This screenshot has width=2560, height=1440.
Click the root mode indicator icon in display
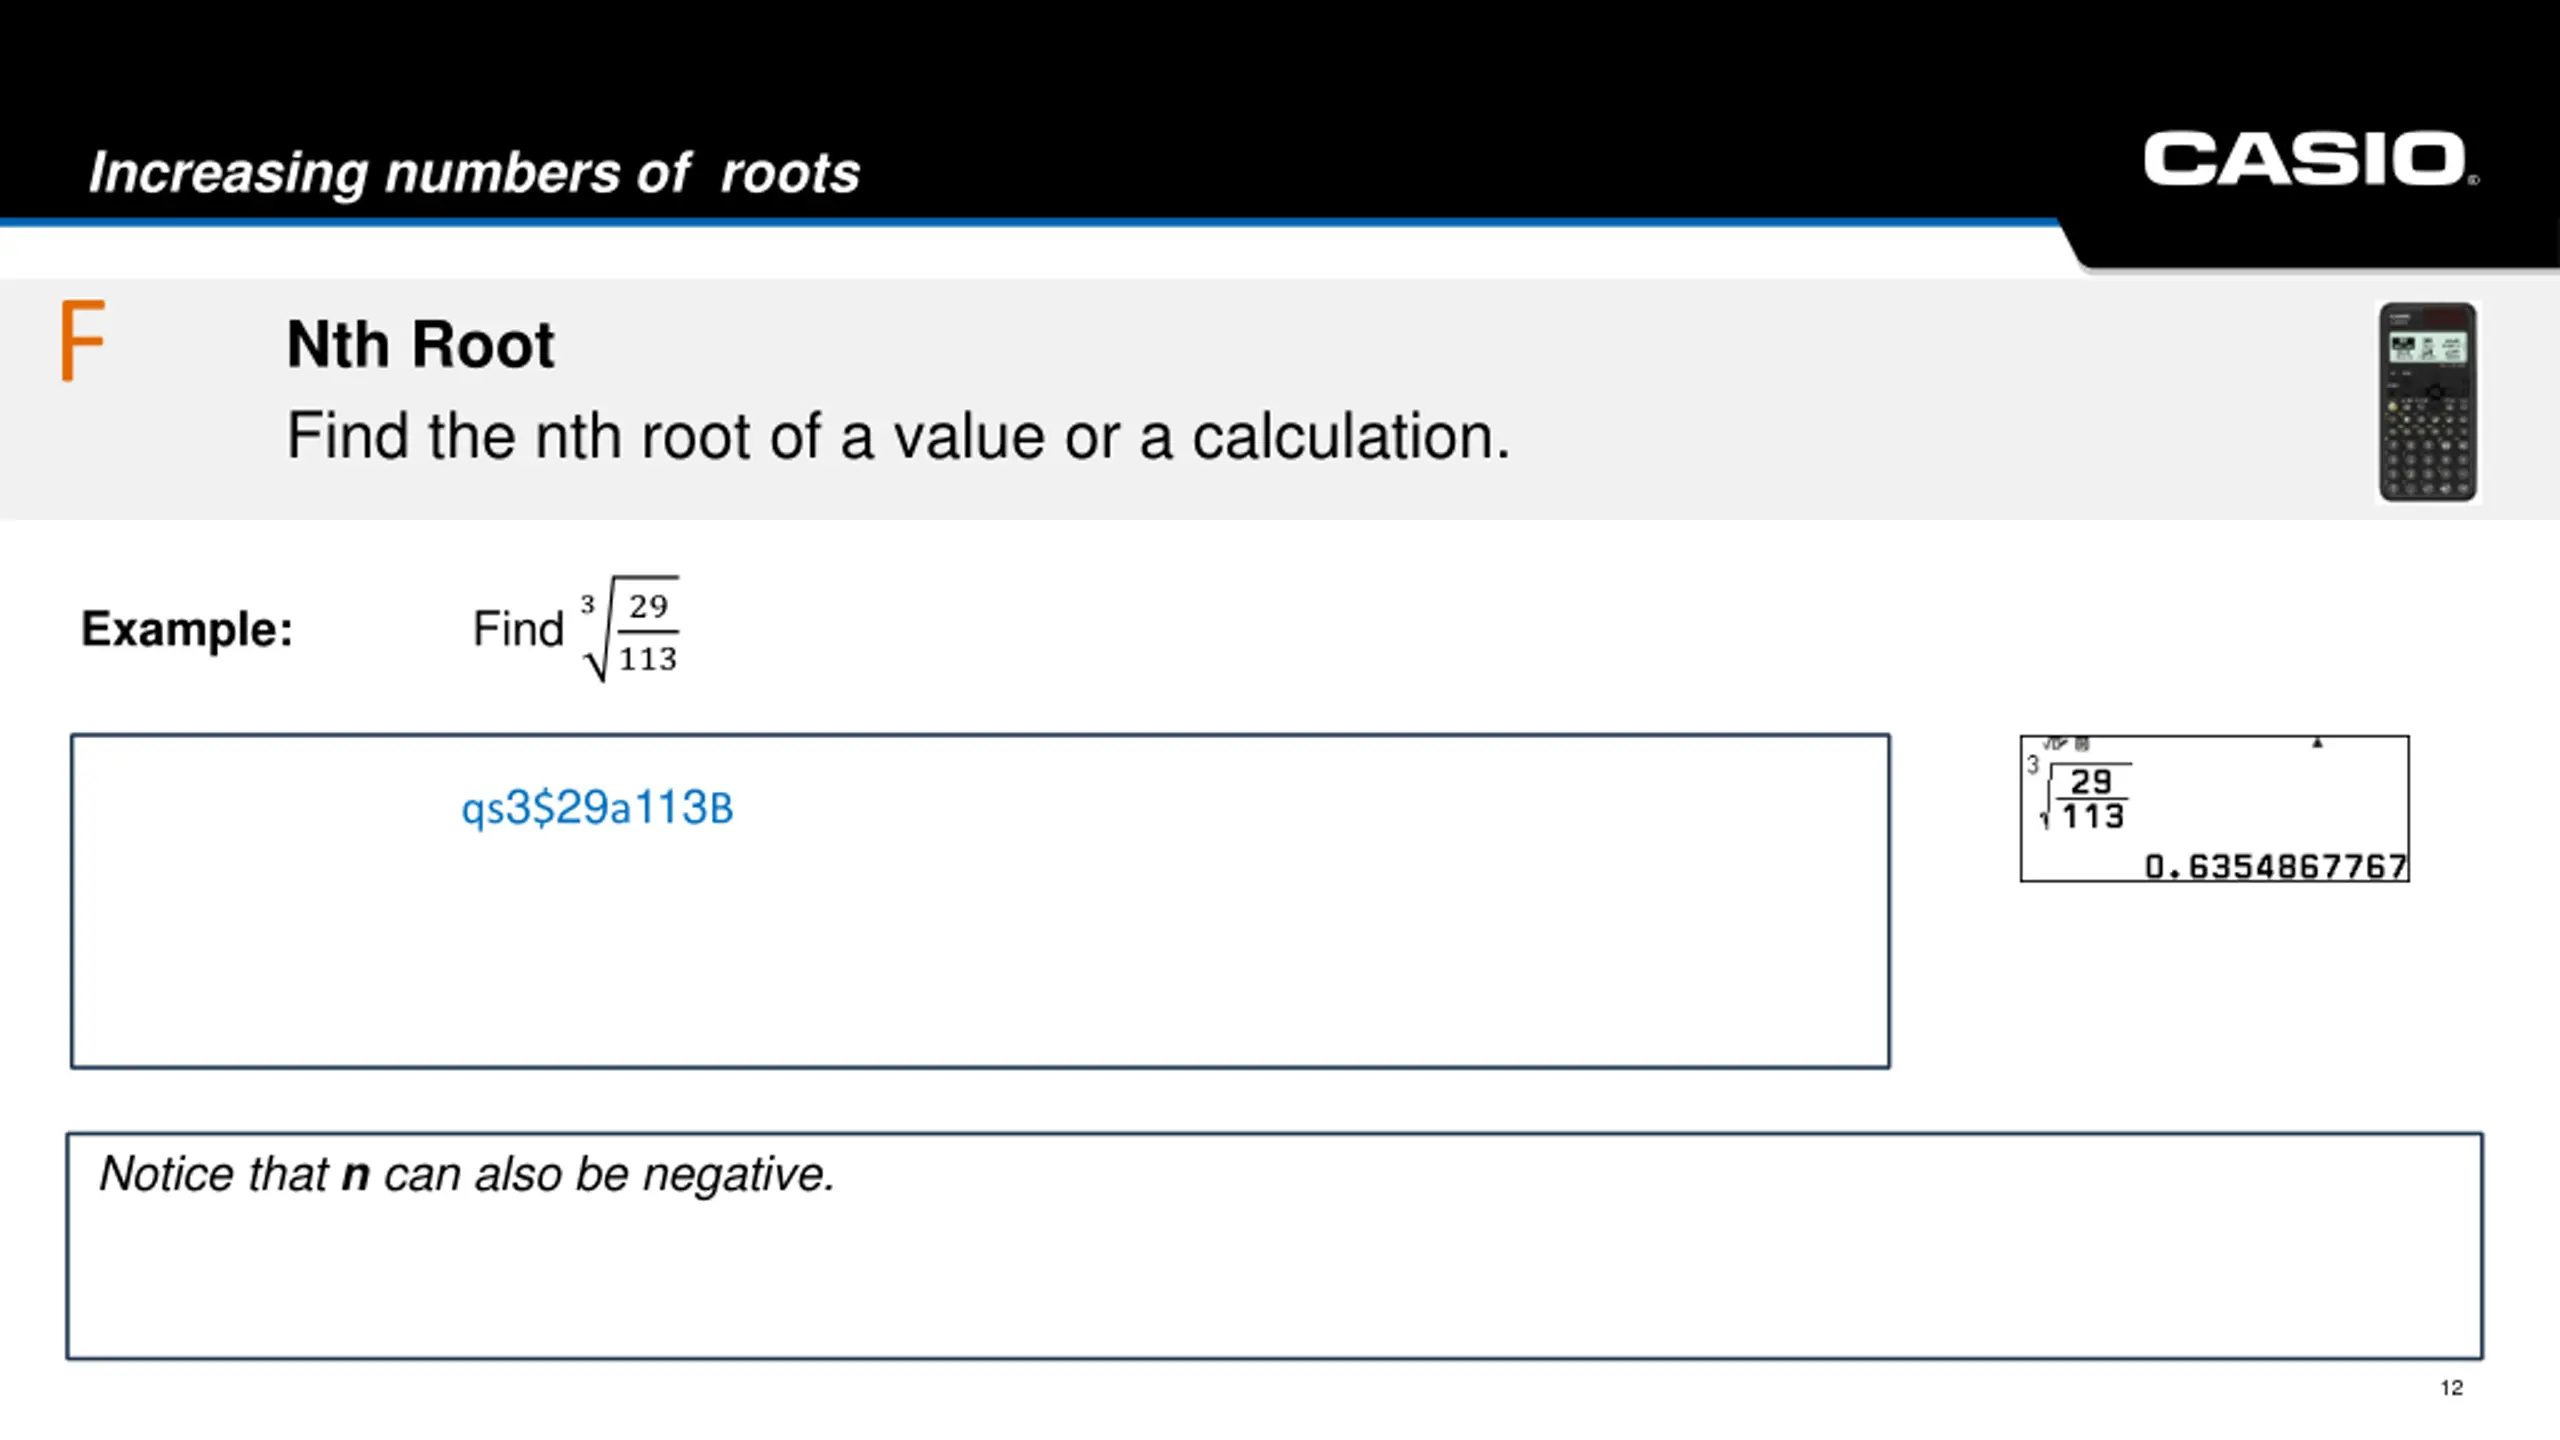coord(2064,744)
